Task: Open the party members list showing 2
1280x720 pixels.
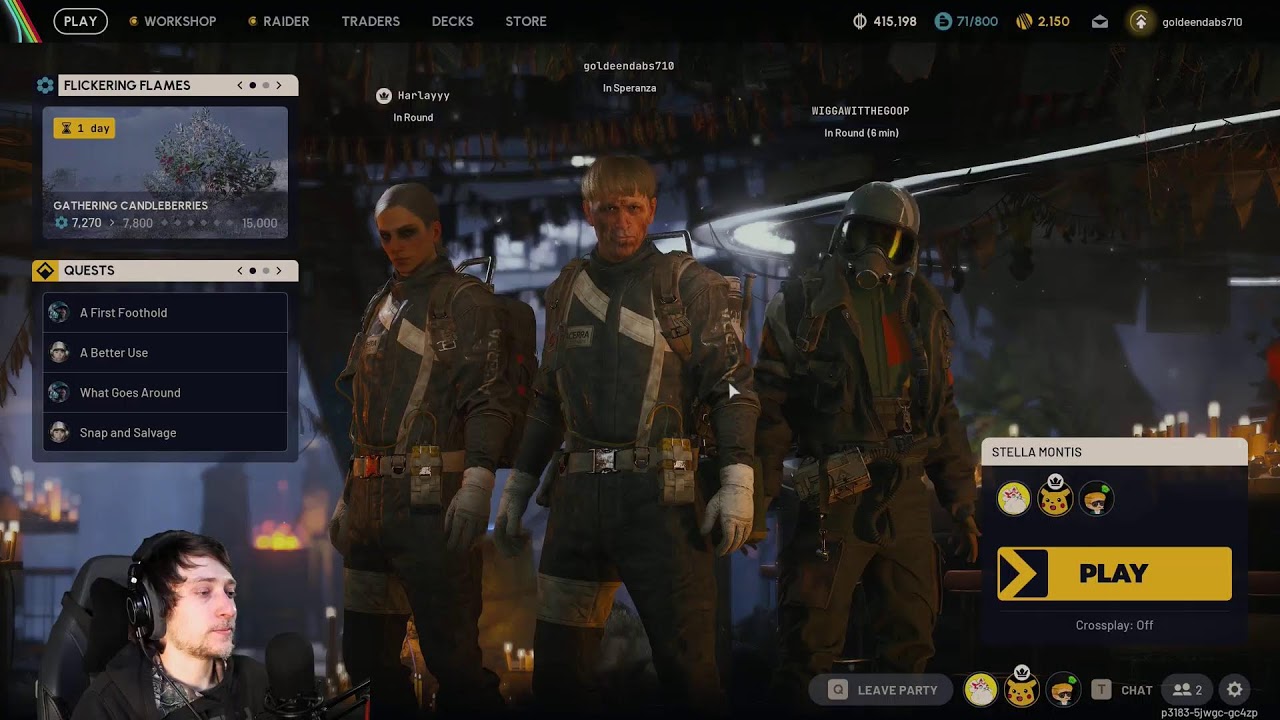Action: (1187, 690)
